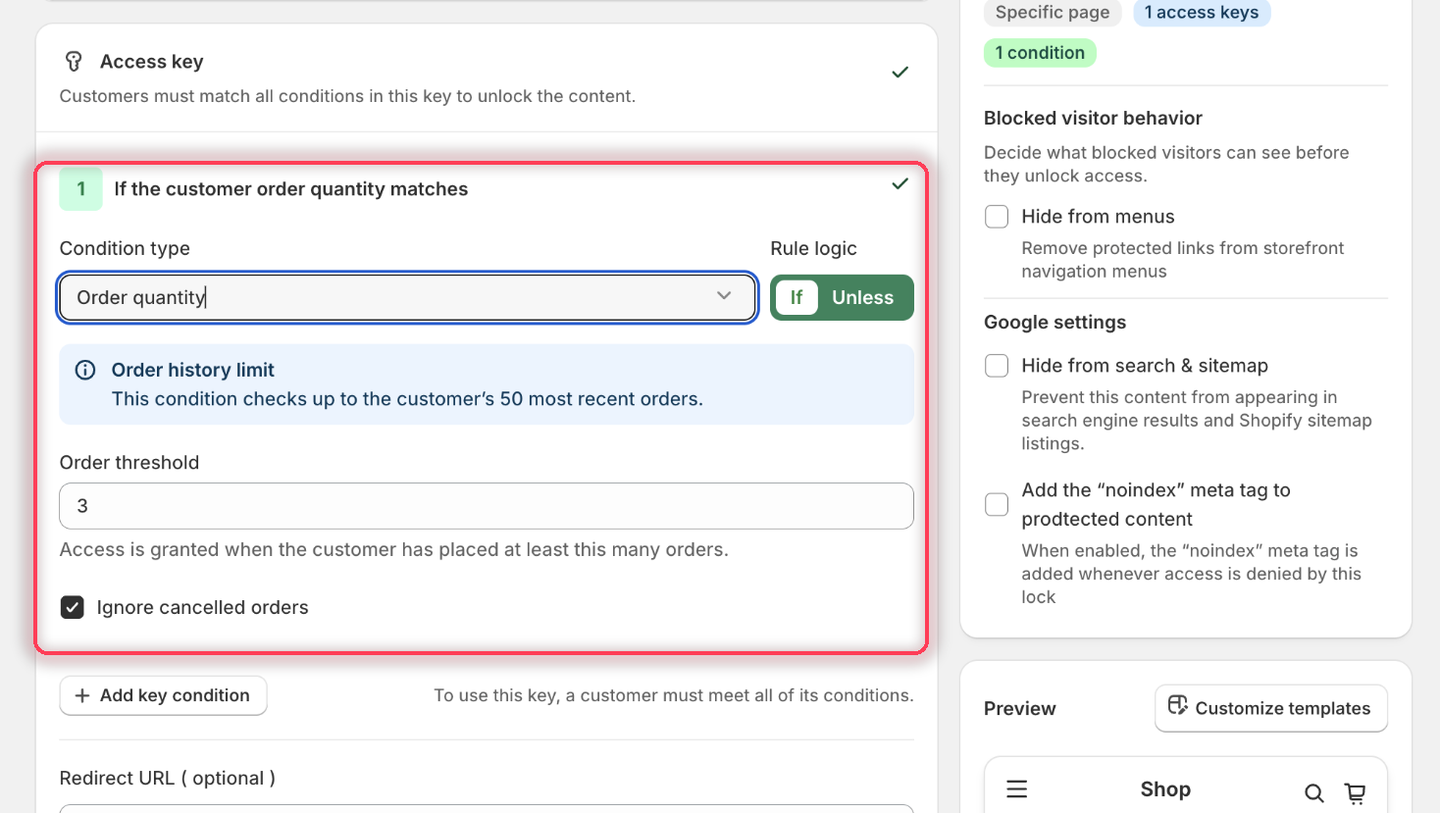Click the Redirect URL ( optional ) label
Viewport: 1440px width, 813px height.
click(167, 778)
